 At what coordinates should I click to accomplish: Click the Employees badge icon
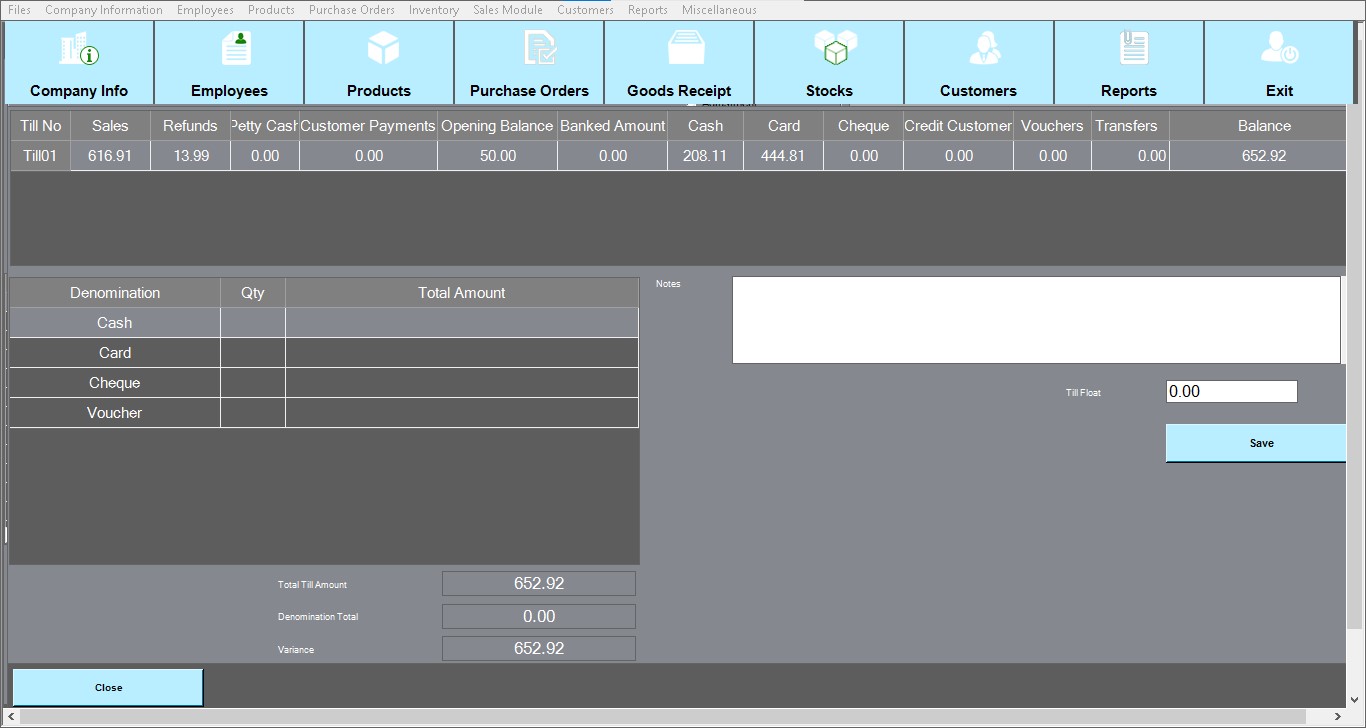[x=236, y=49]
